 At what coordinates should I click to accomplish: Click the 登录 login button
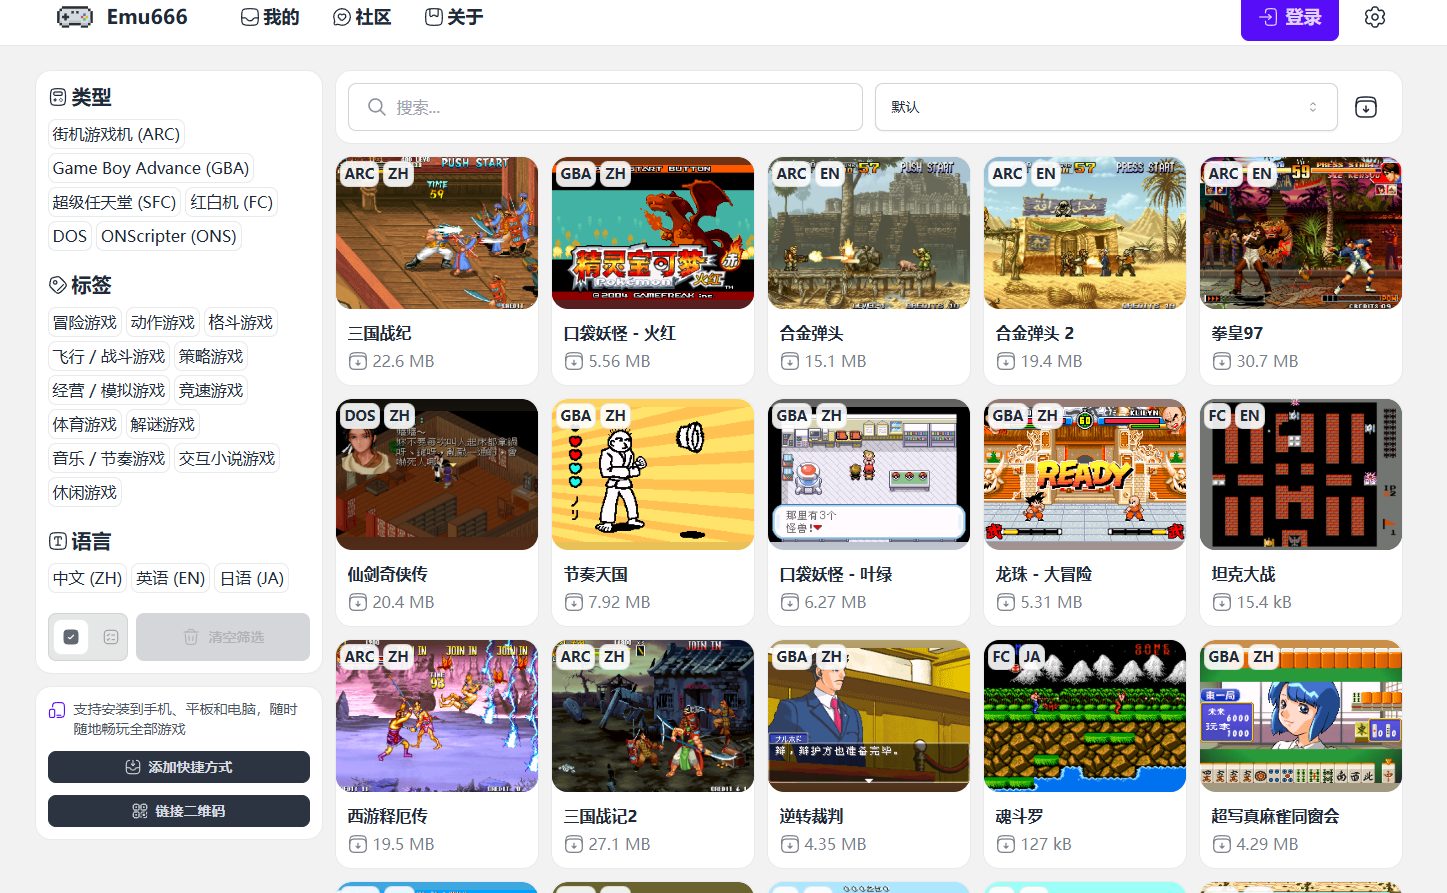click(x=1290, y=18)
